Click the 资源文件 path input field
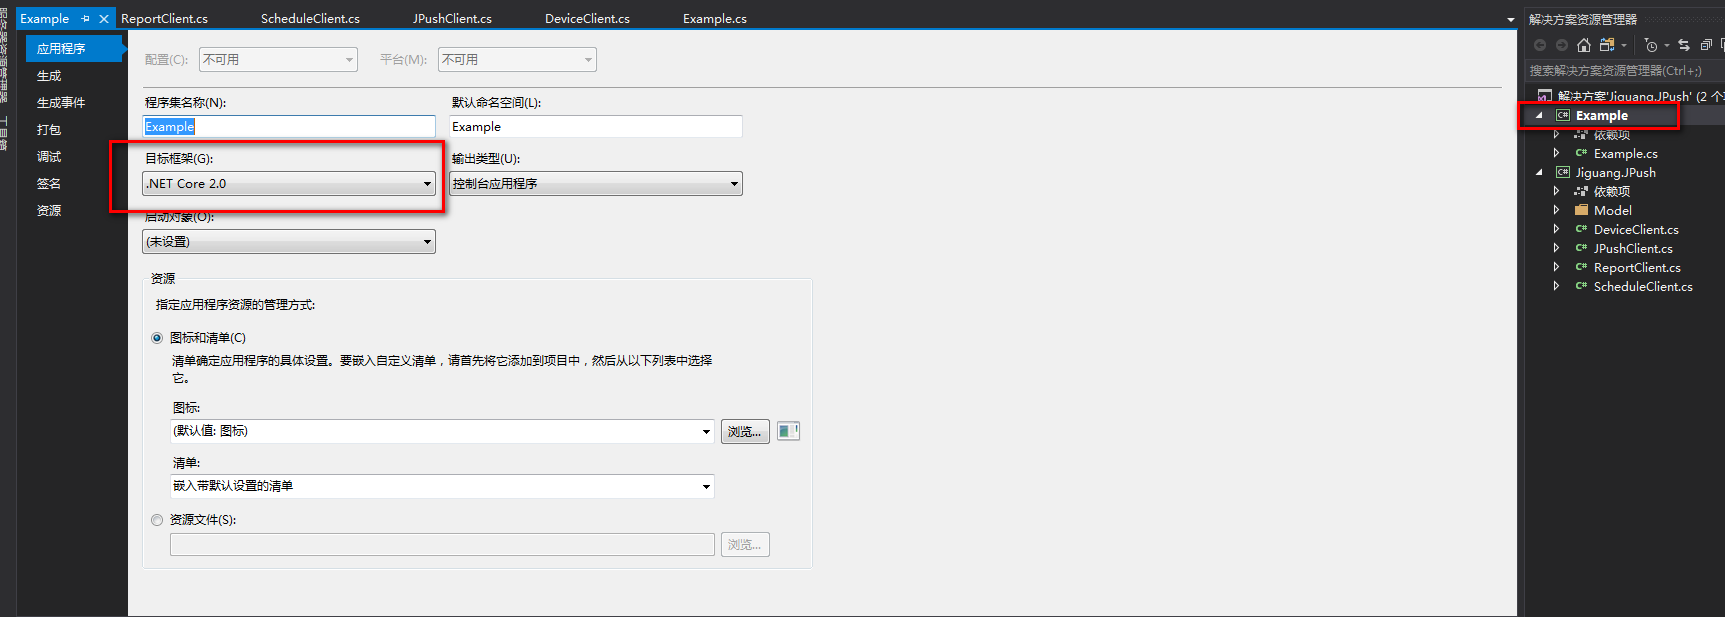Screen dimensions: 1725x617 pos(442,545)
